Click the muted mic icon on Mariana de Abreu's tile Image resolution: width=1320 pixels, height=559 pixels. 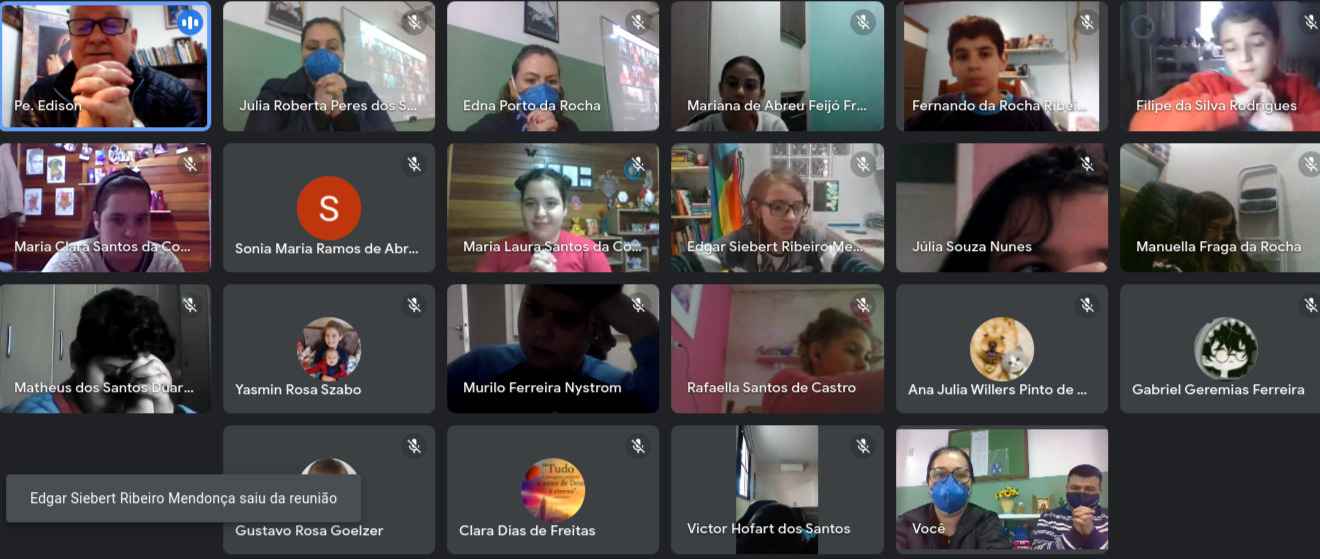pos(863,22)
